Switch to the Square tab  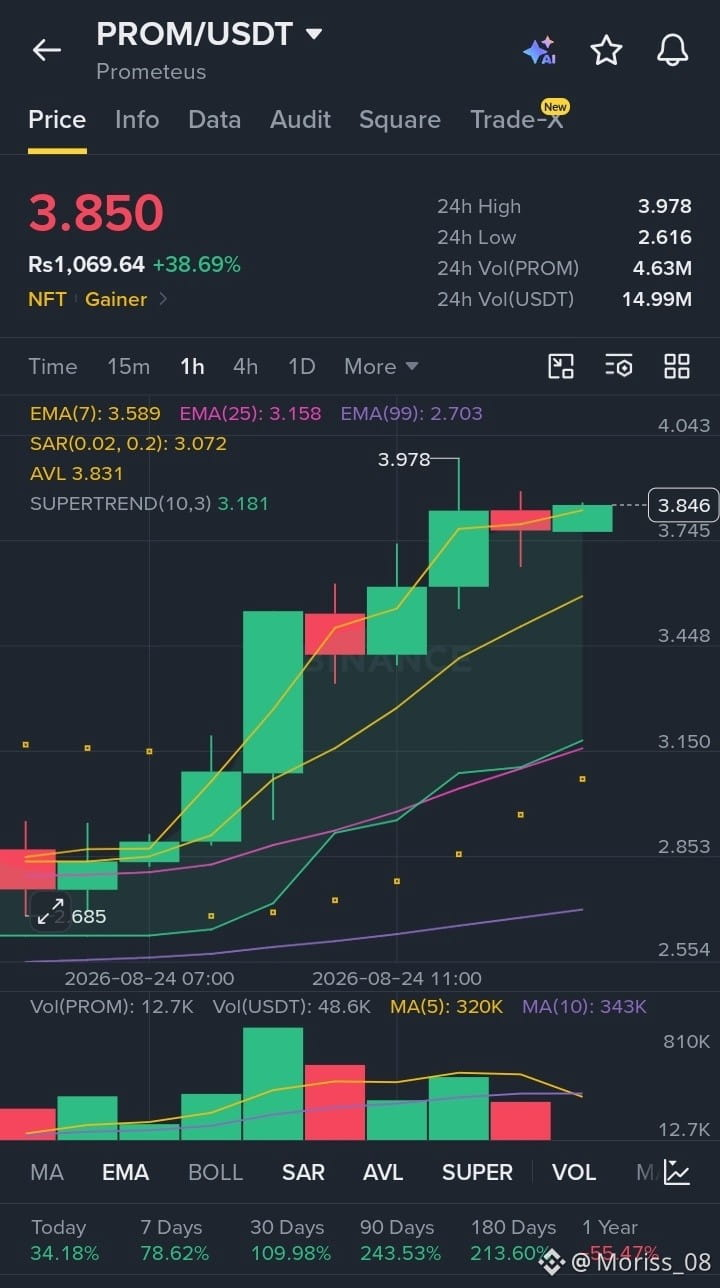point(400,120)
